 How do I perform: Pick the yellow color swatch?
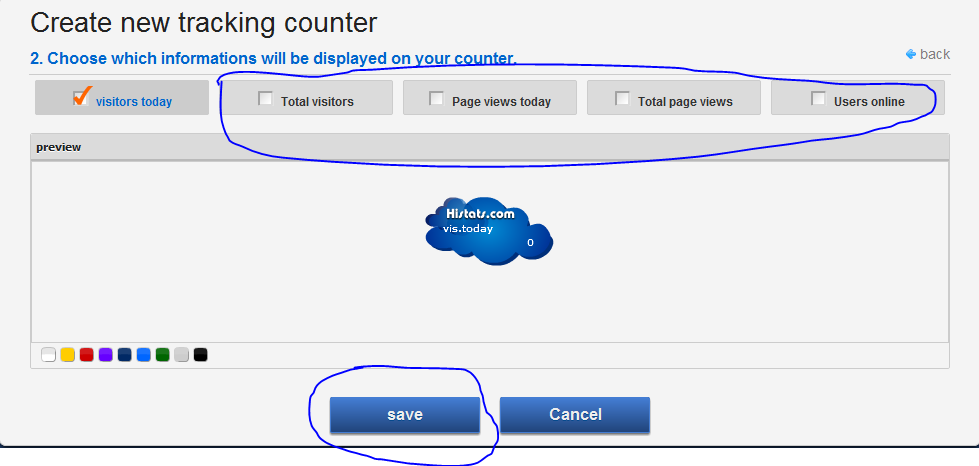pos(67,355)
